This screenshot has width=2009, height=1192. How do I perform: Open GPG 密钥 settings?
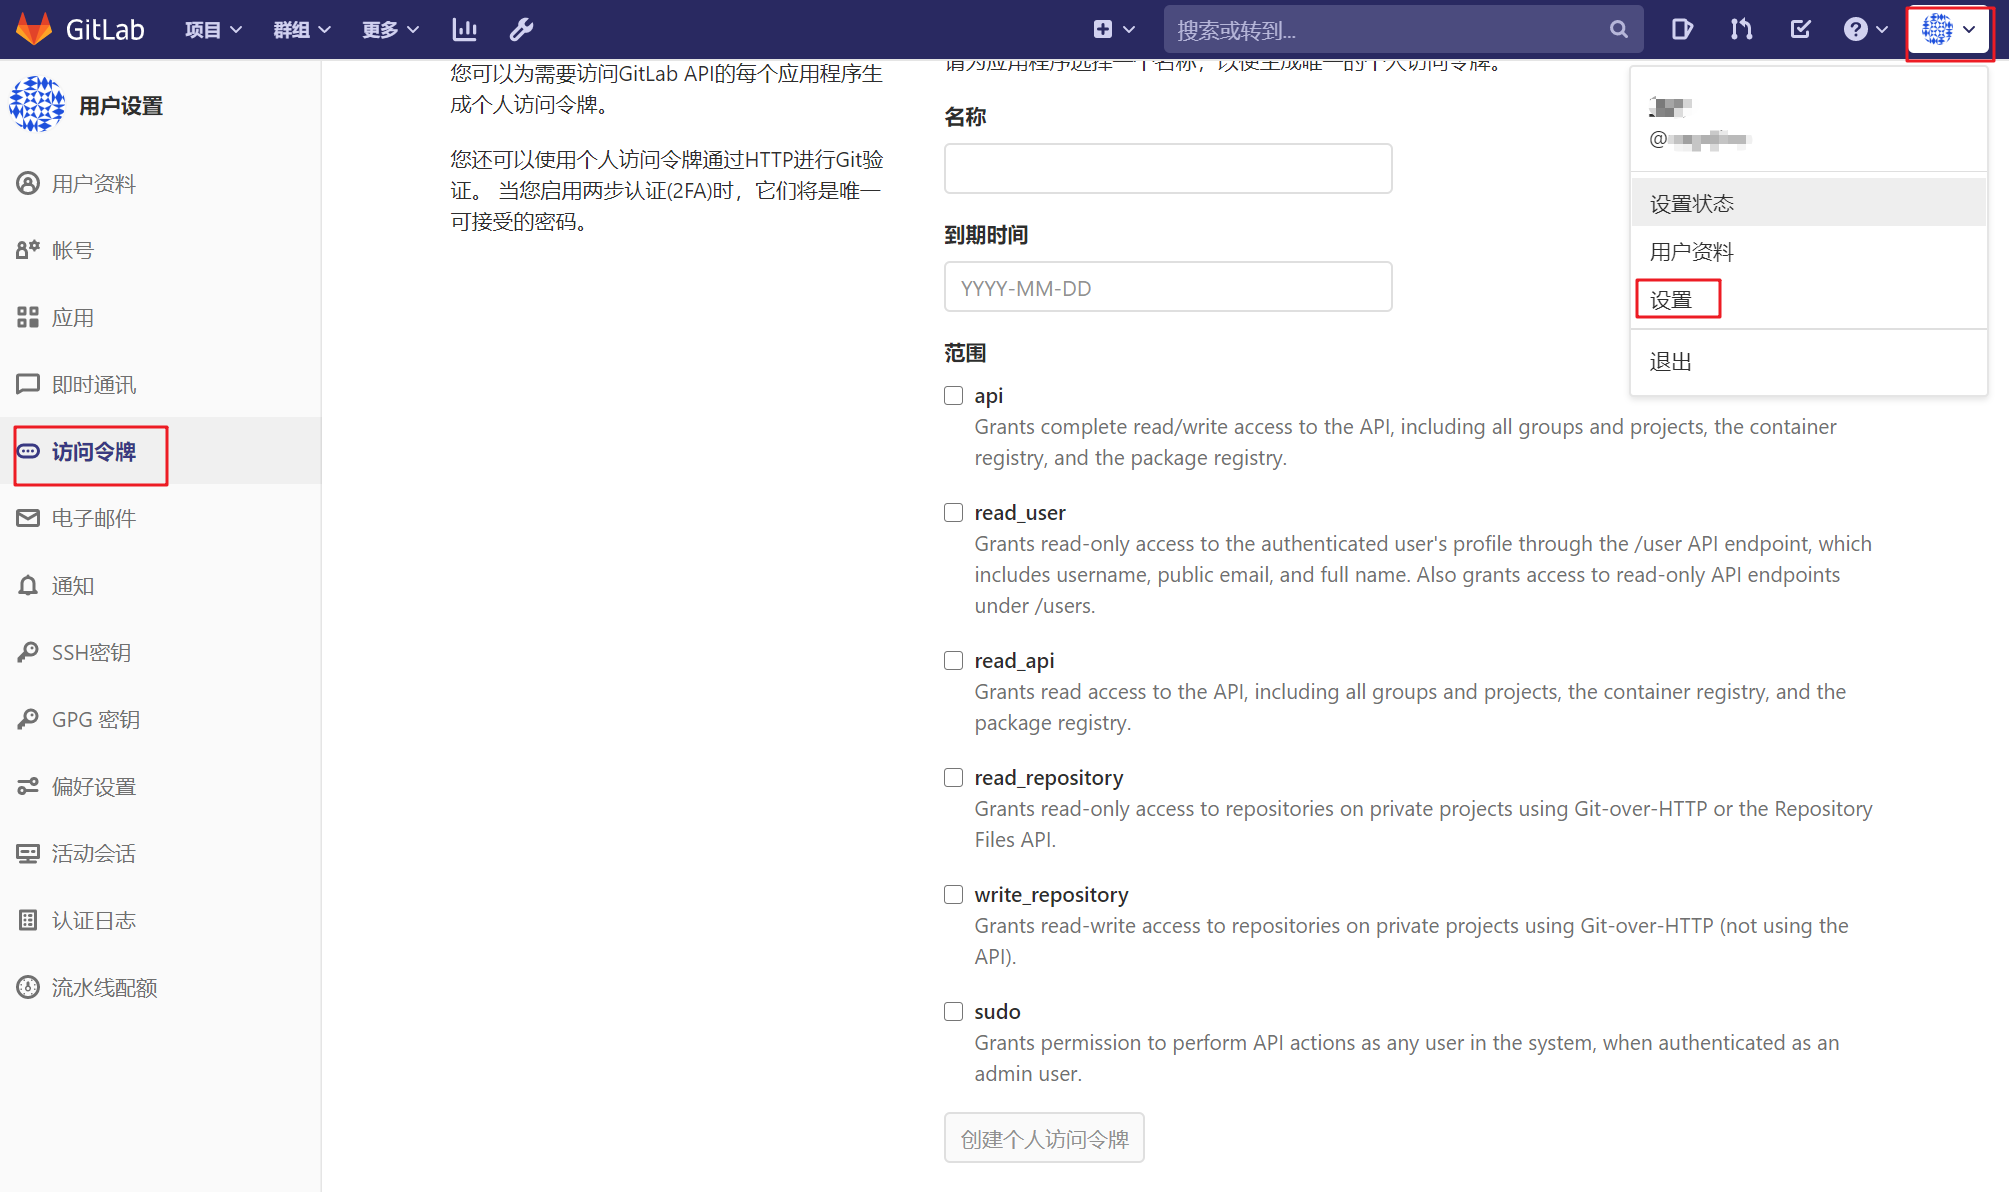pos(95,719)
